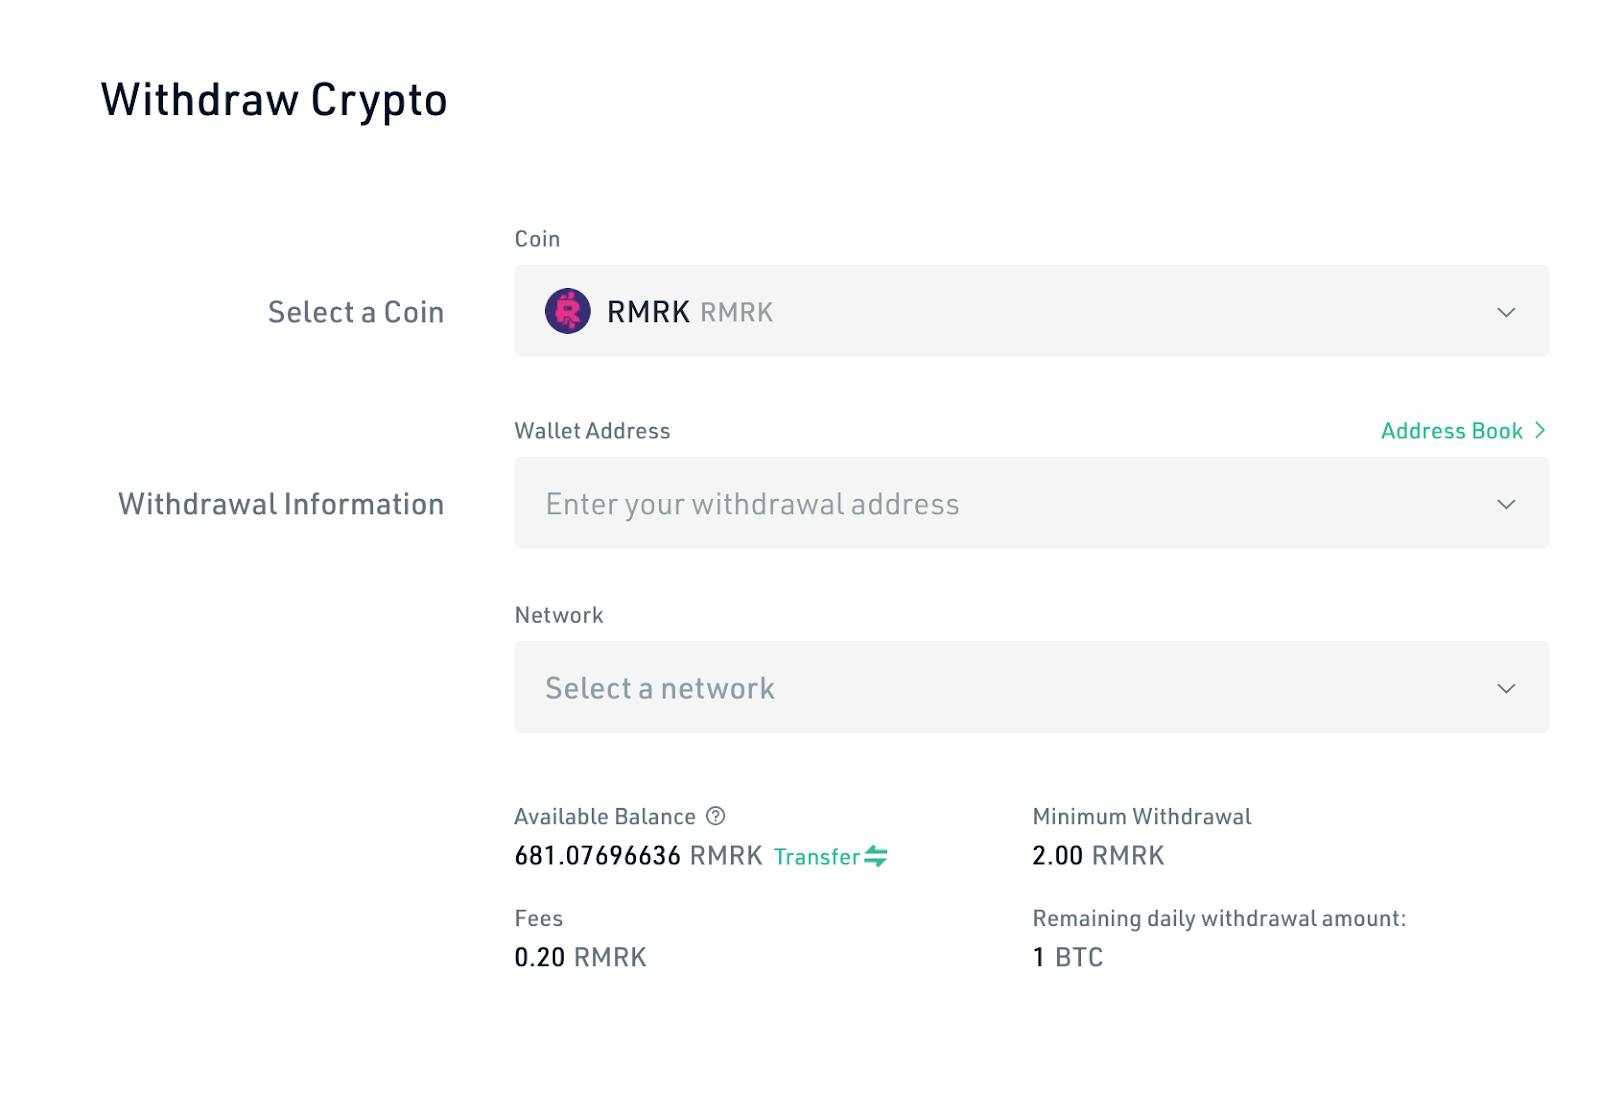This screenshot has width=1600, height=1094.
Task: Click the Network field label
Action: 559,615
